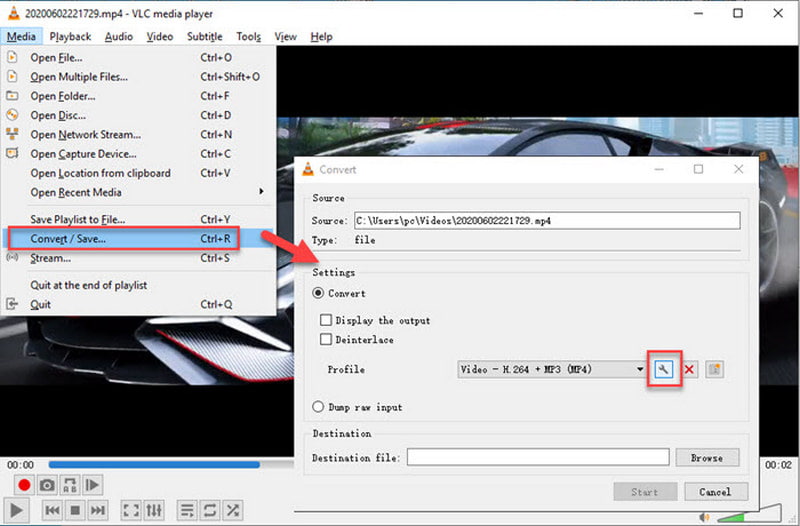This screenshot has width=800, height=526.
Task: Open the Video menu
Action: 160,36
